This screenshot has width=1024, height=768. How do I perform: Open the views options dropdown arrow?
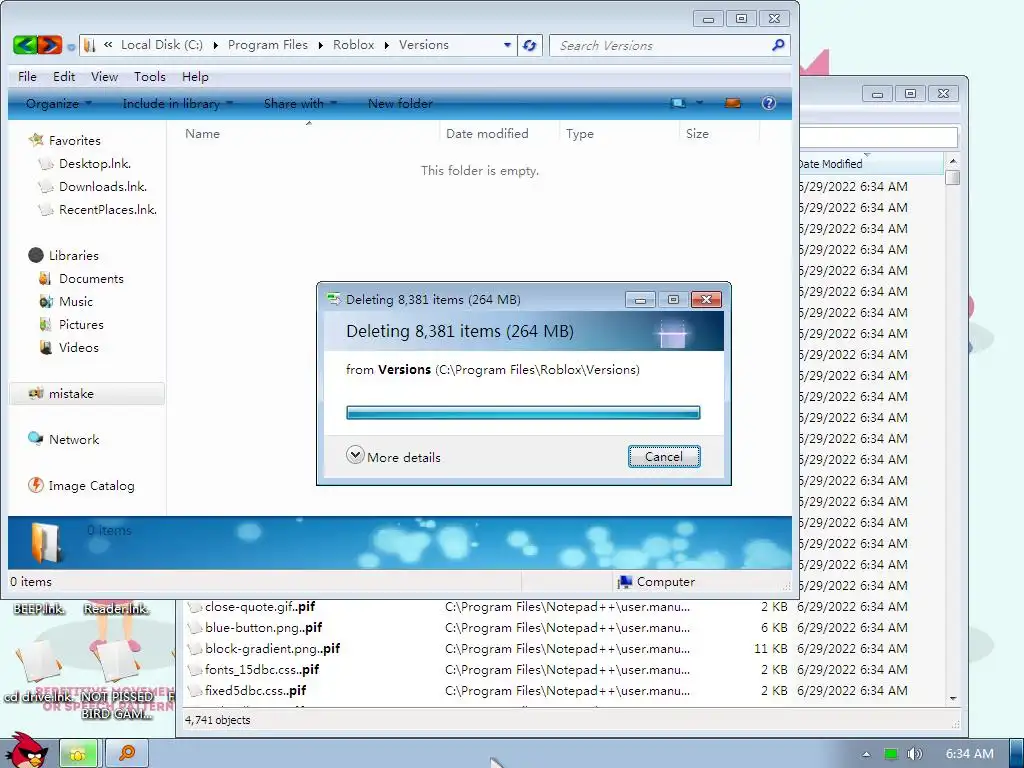(x=699, y=103)
